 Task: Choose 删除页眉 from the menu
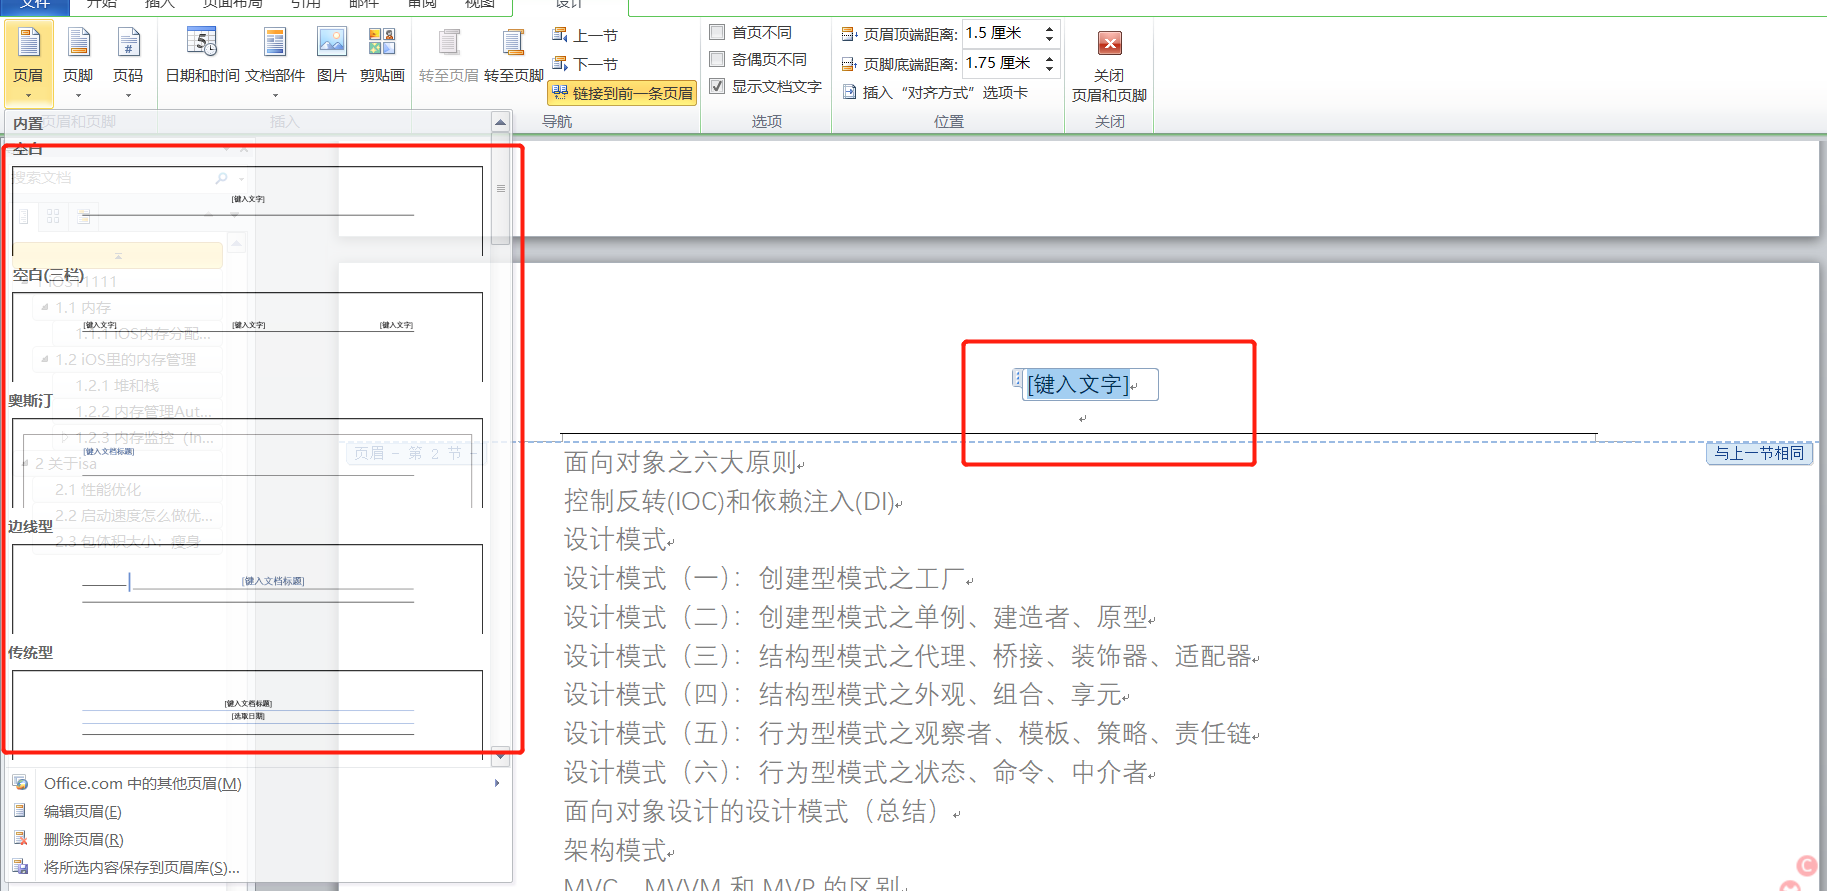coord(84,839)
